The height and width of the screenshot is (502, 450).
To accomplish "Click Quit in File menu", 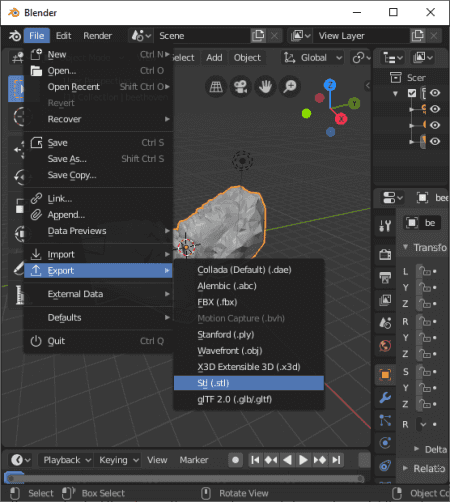I will 98,341.
